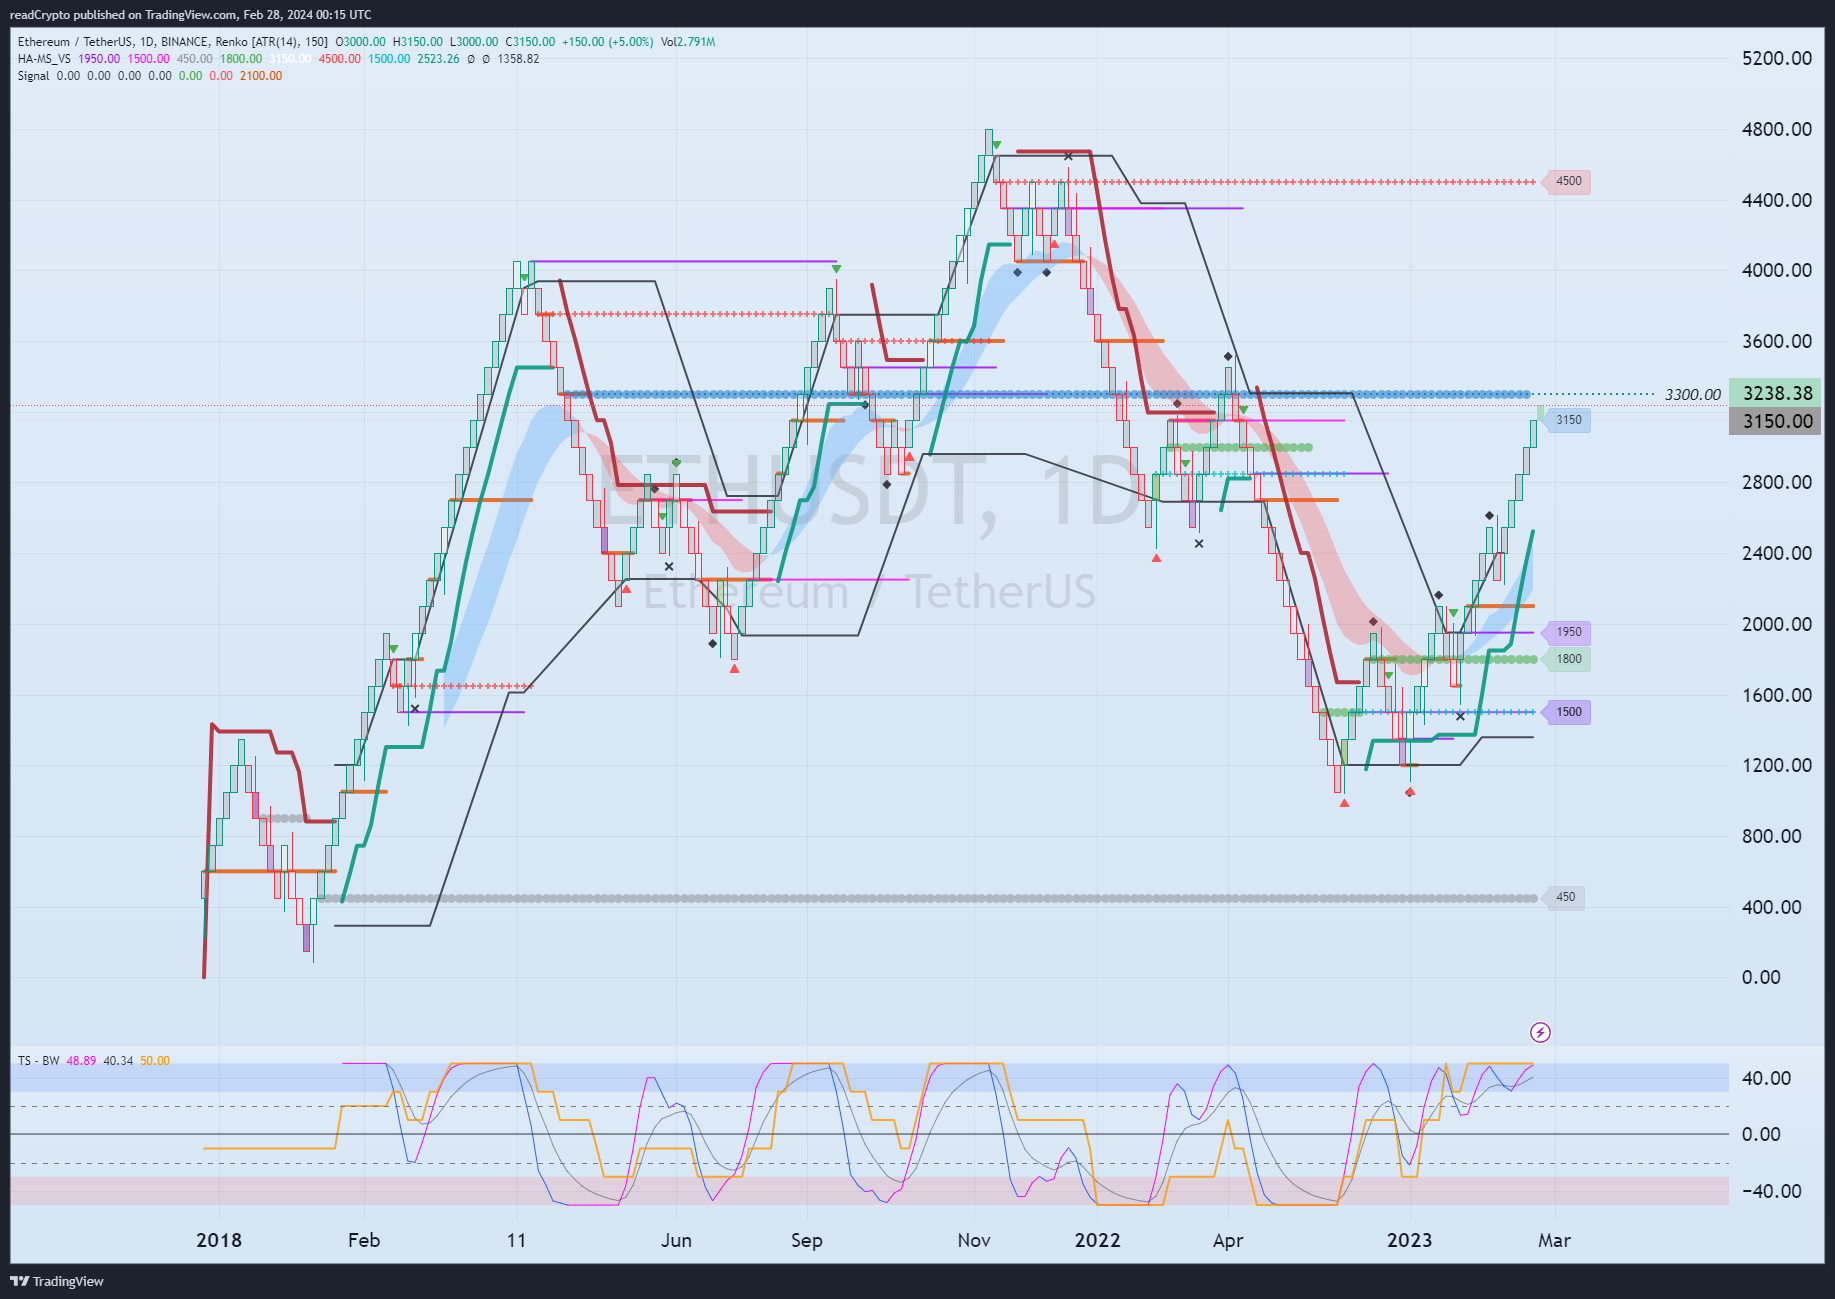Viewport: 1835px width, 1299px height.
Task: Click the 2018 label on time axis
Action: (219, 1240)
